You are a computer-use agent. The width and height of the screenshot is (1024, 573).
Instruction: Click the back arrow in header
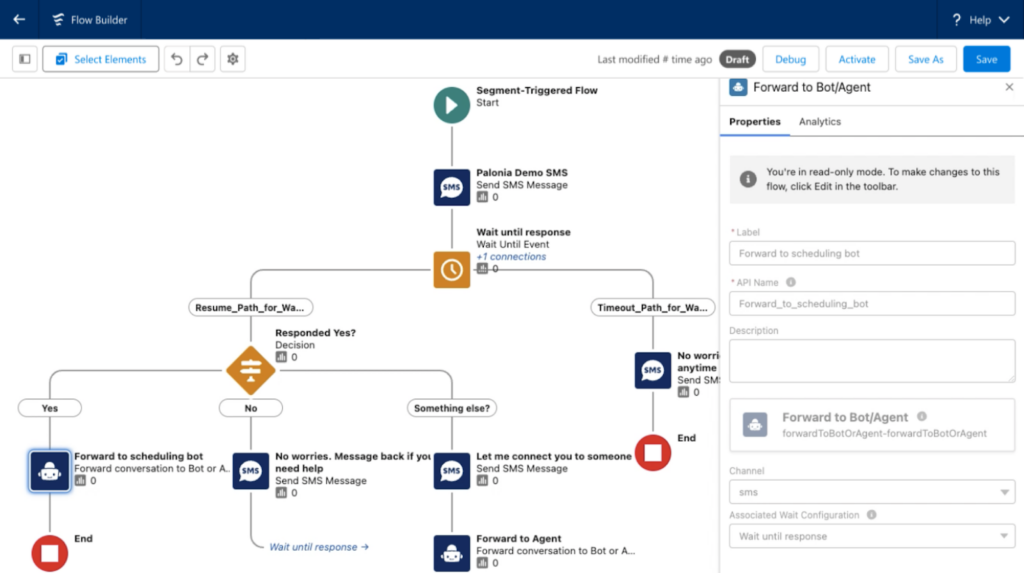coord(19,19)
